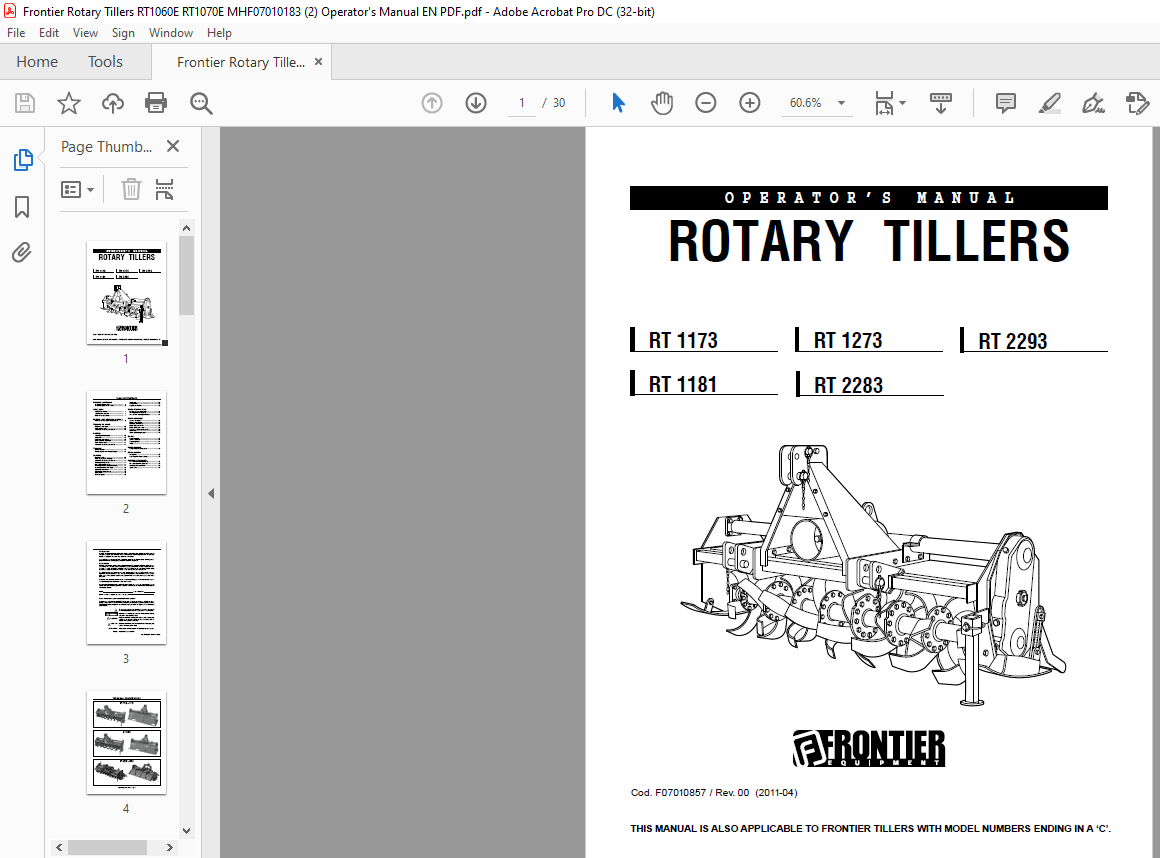Open the Sign document pen icon
The image size is (1160, 858).
[1093, 104]
